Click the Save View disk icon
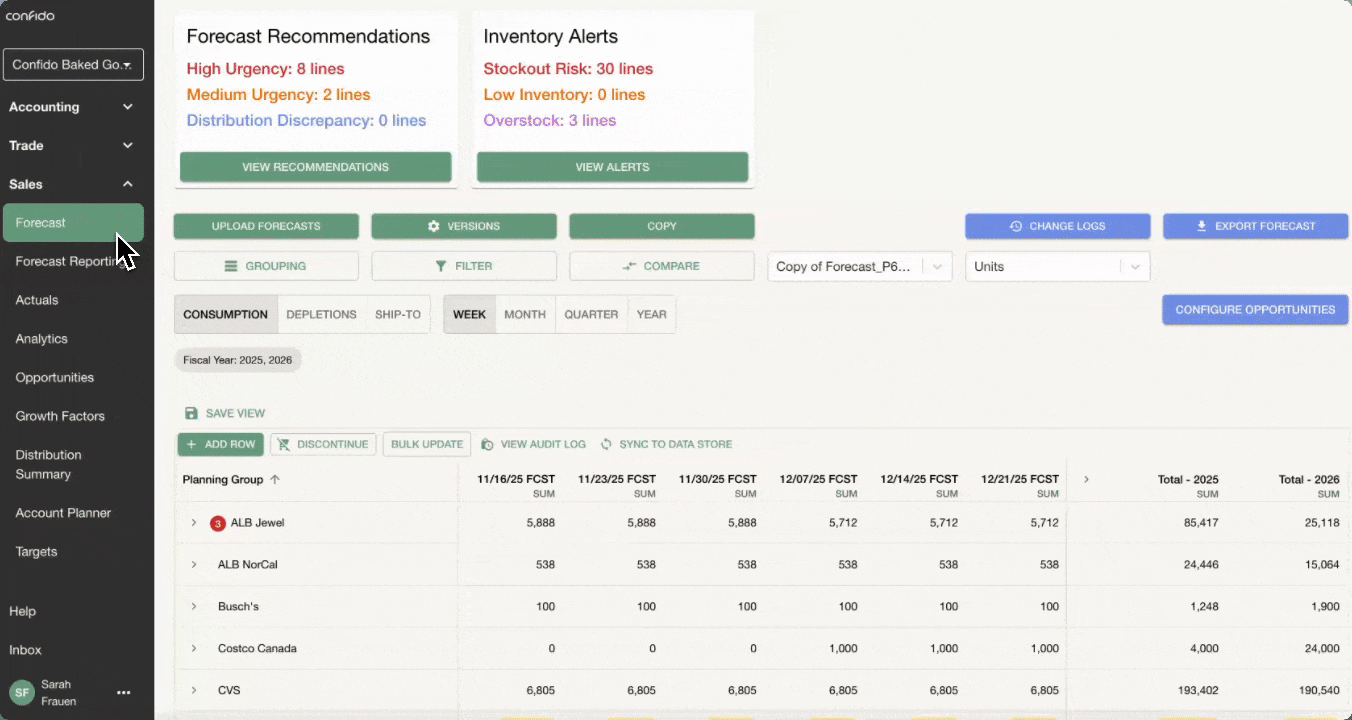The height and width of the screenshot is (720, 1352). [191, 414]
